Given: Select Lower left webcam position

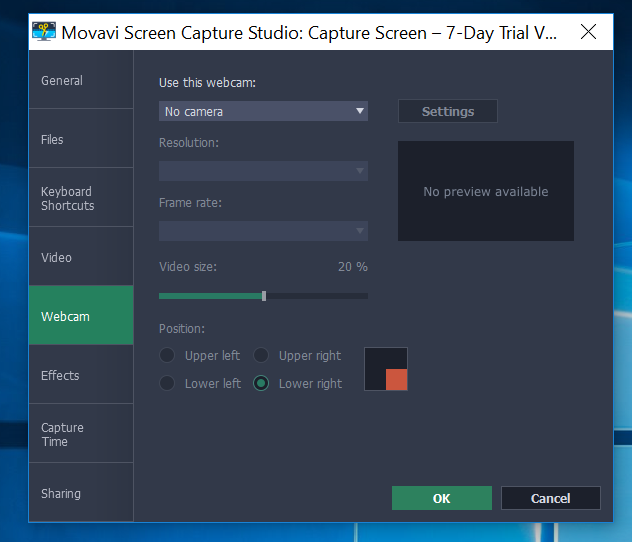Looking at the screenshot, I should point(167,384).
